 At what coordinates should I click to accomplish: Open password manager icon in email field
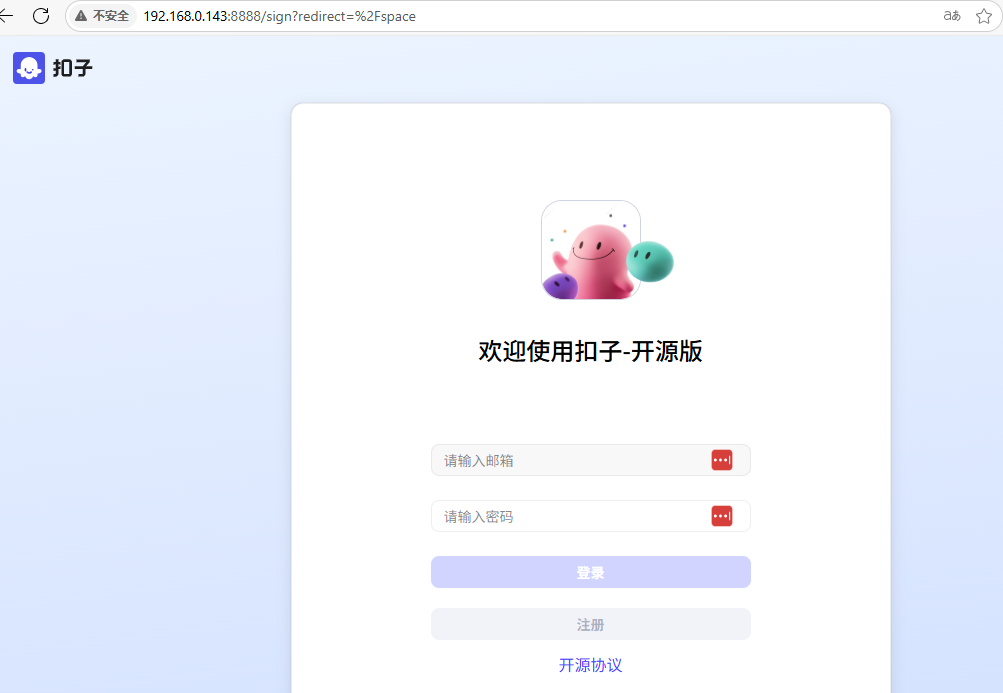722,460
